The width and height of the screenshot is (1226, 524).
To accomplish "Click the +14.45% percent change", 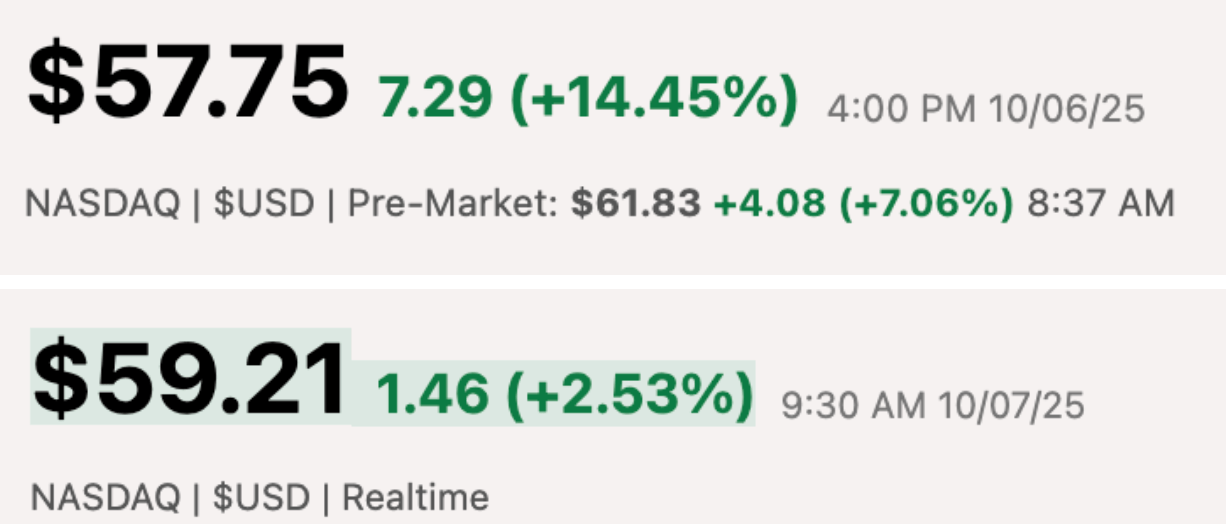I will pos(655,97).
